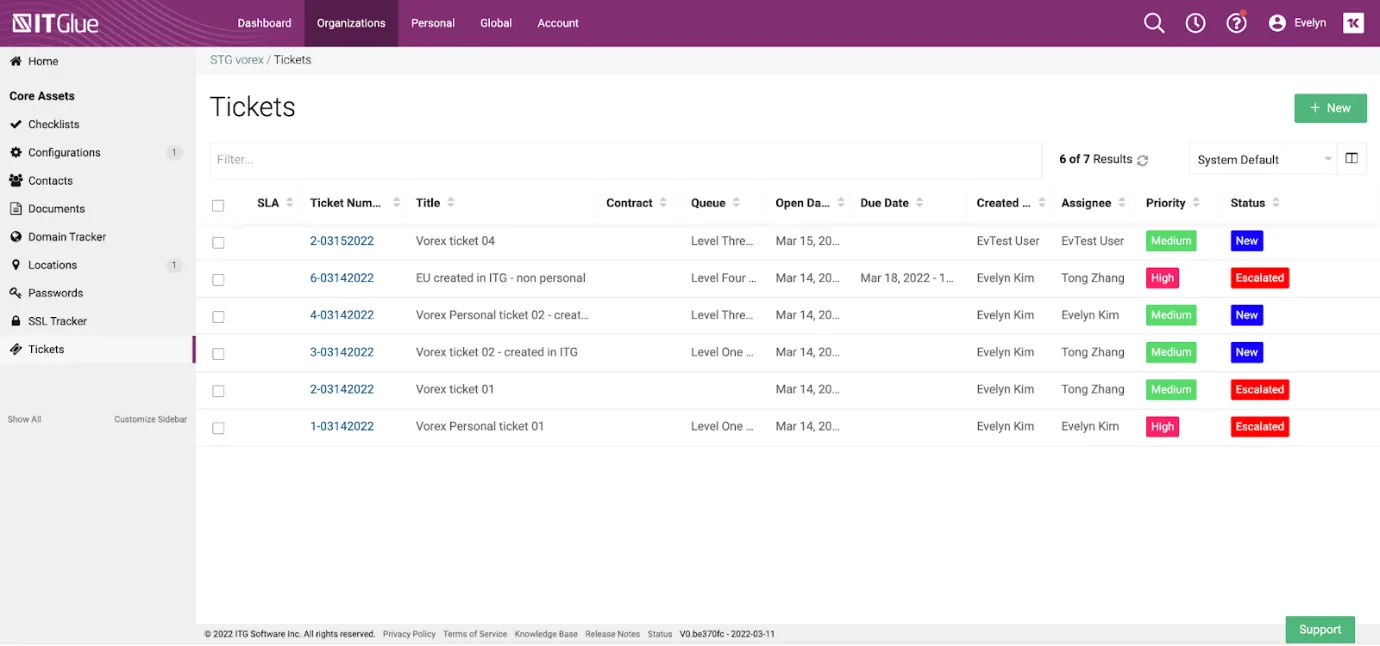Open the Evelyn user profile icon
Image resolution: width=1380 pixels, height=646 pixels.
(1277, 23)
